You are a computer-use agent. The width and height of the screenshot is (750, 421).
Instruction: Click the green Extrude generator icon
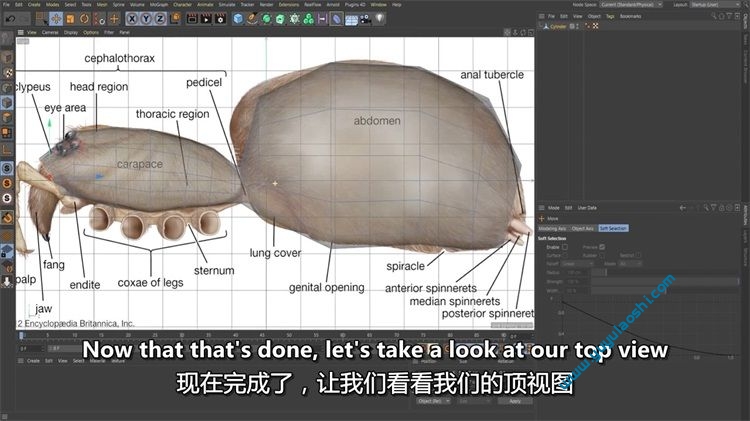(280, 19)
